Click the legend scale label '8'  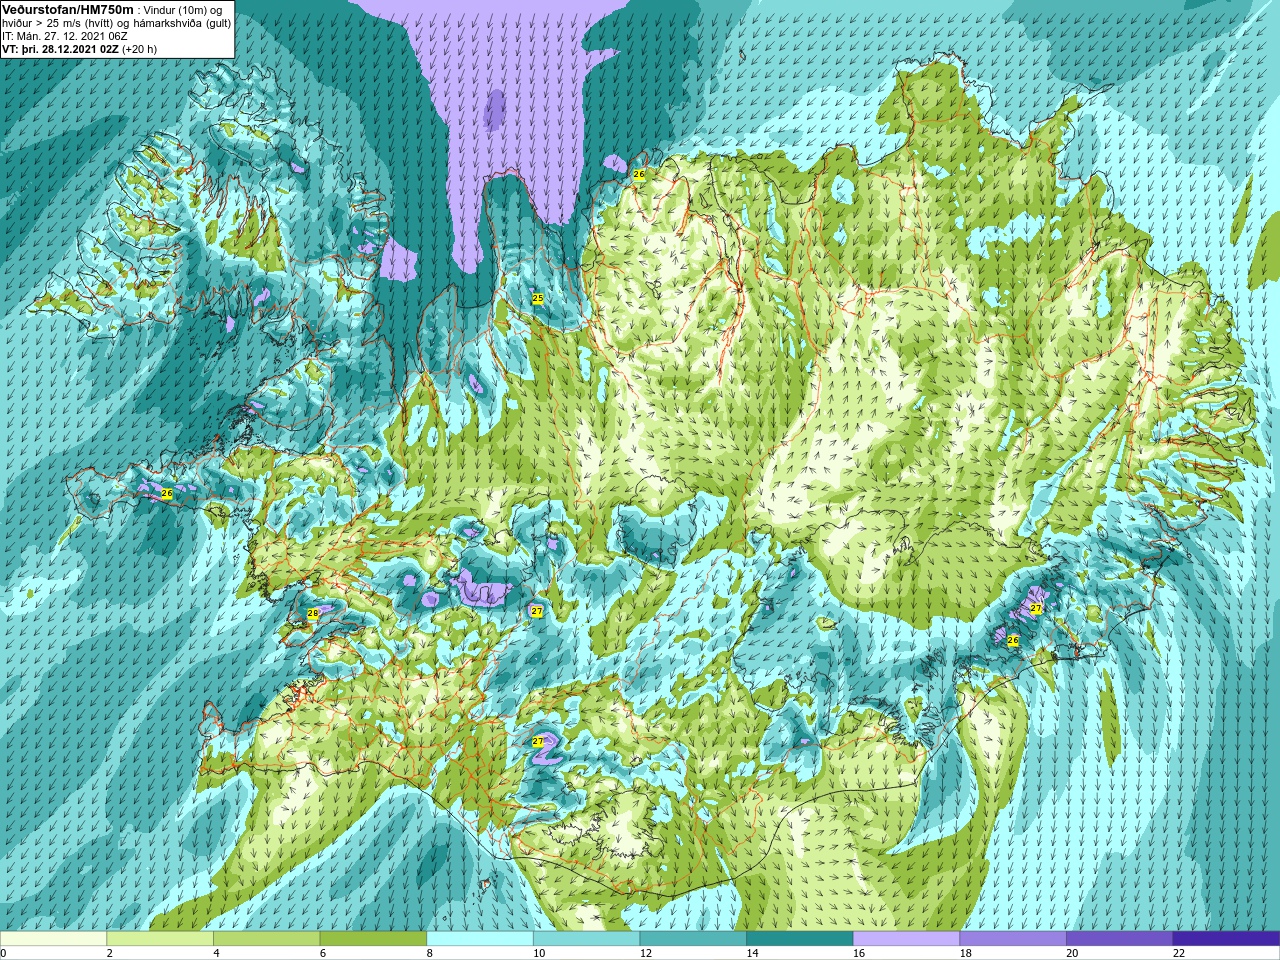pyautogui.click(x=430, y=953)
